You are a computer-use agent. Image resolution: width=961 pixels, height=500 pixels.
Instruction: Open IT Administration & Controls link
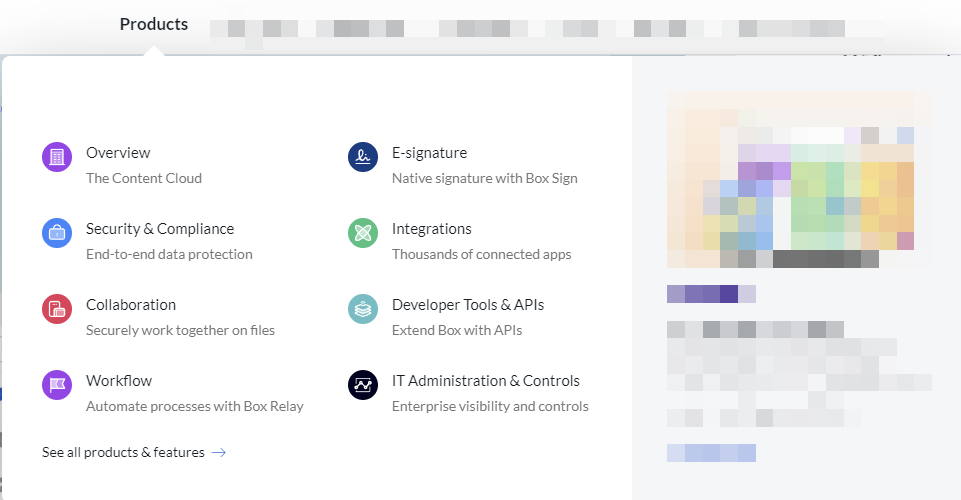pyautogui.click(x=486, y=381)
